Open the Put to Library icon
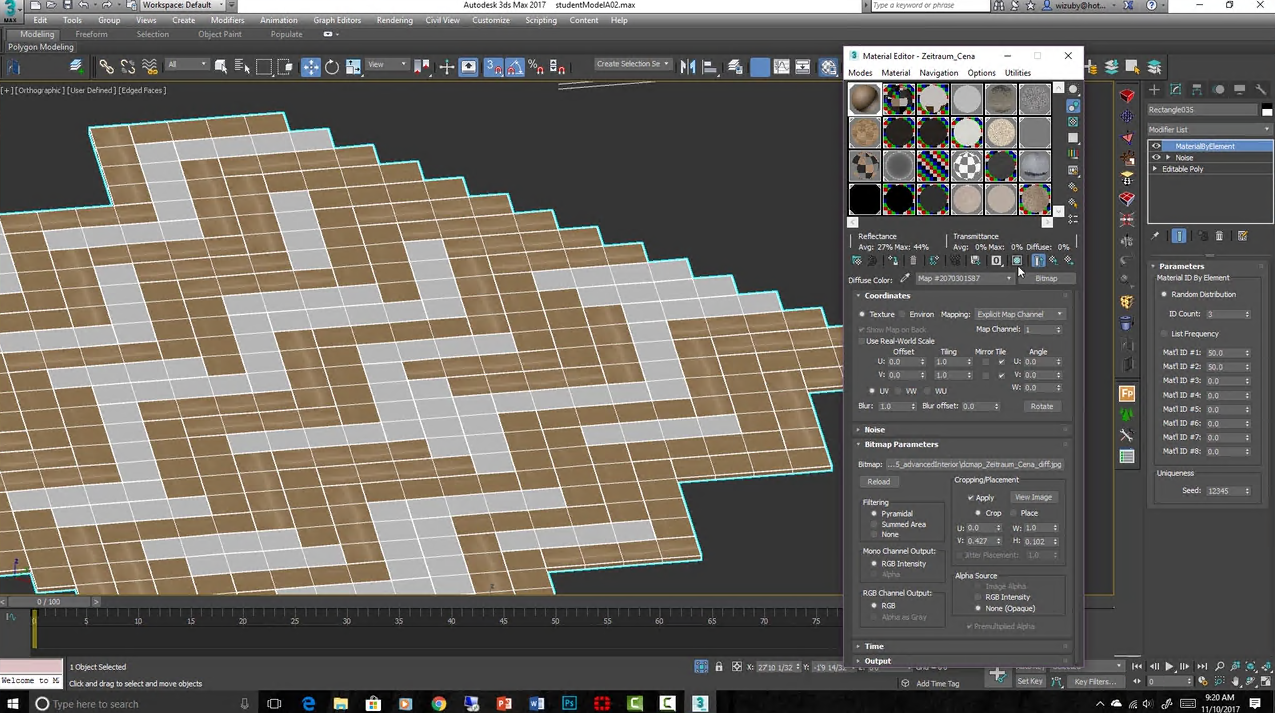The width and height of the screenshot is (1275, 713). click(975, 261)
